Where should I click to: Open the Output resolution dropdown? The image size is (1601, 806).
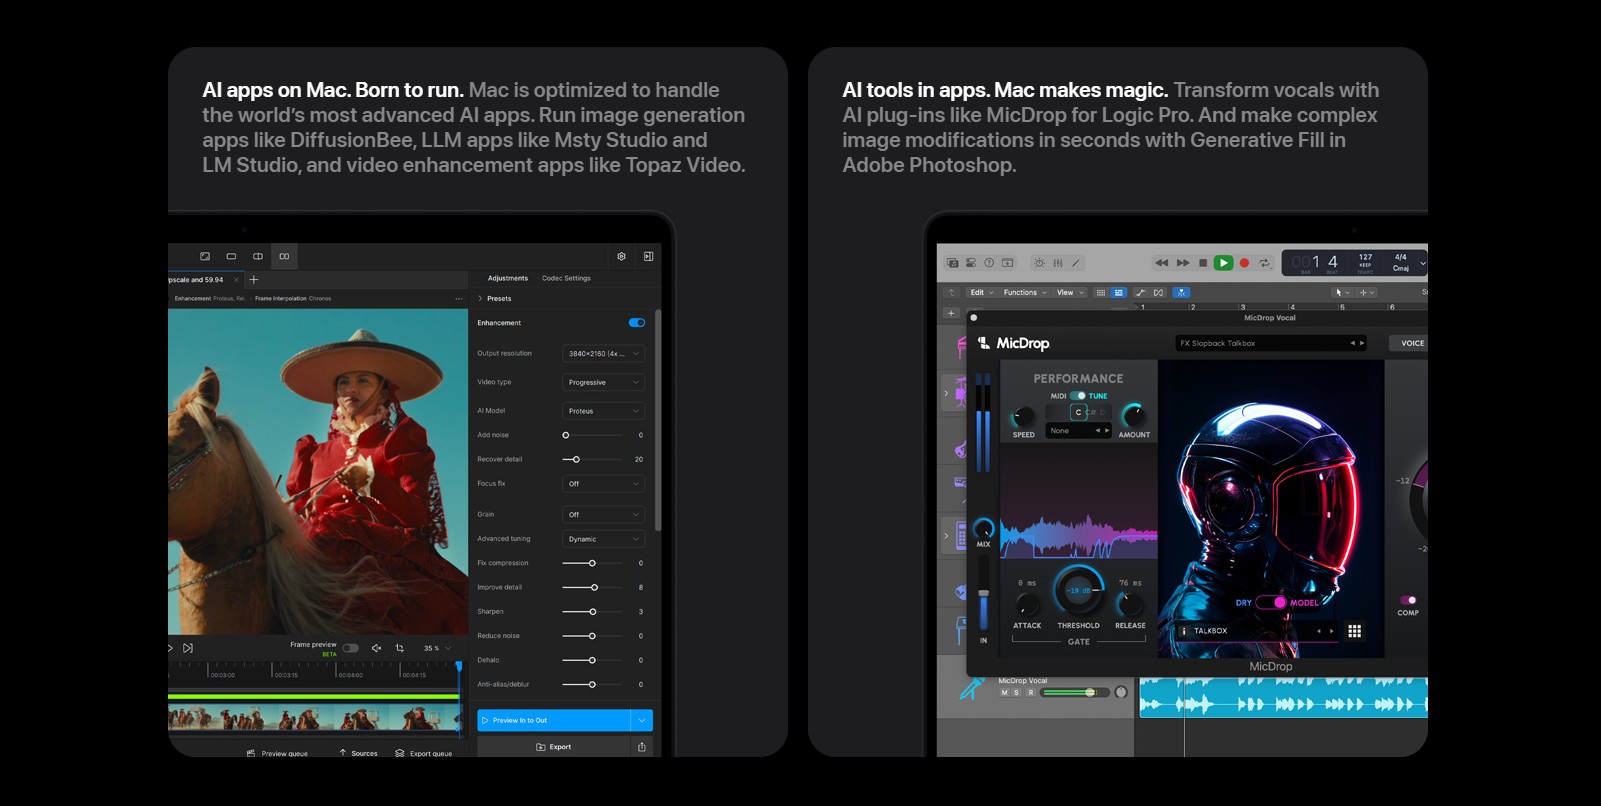(x=604, y=354)
